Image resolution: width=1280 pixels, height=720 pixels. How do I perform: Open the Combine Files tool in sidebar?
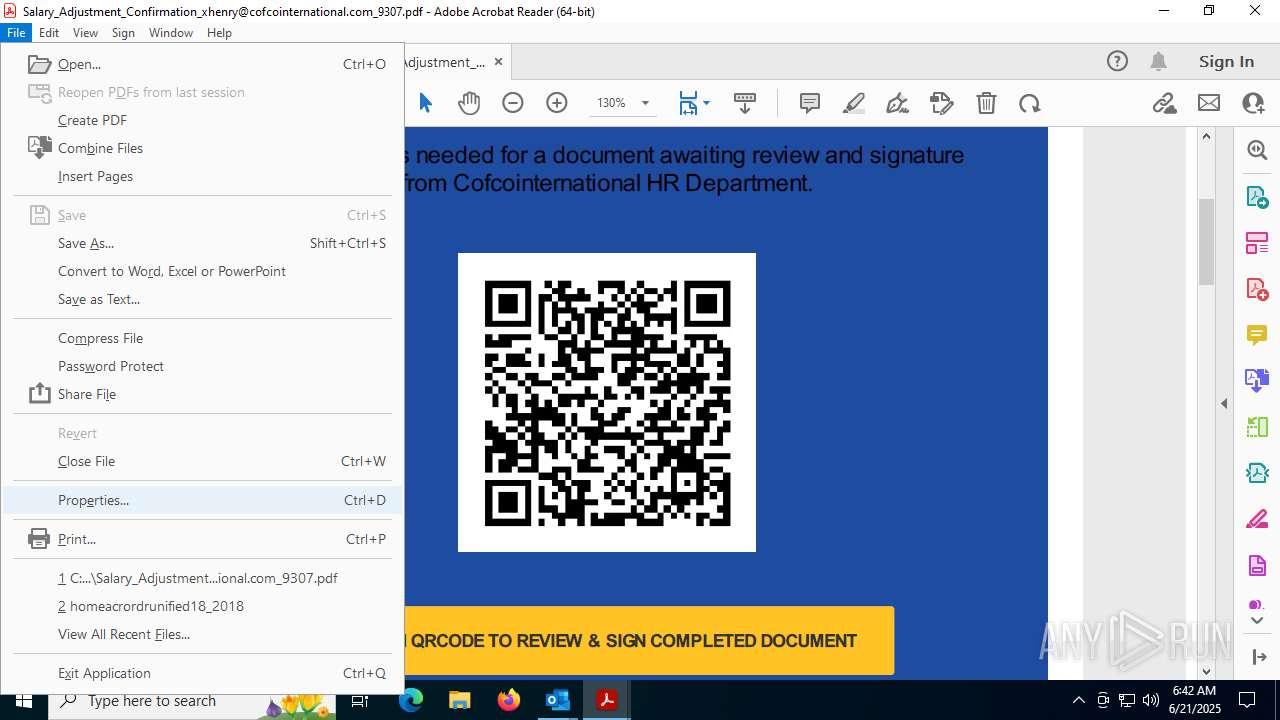click(x=1257, y=381)
